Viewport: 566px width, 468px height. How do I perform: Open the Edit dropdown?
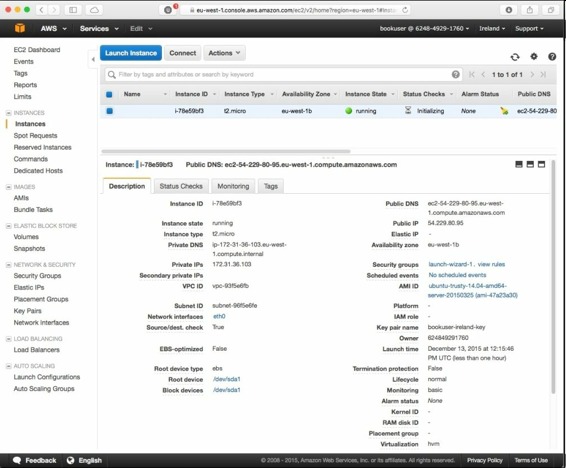(x=141, y=29)
